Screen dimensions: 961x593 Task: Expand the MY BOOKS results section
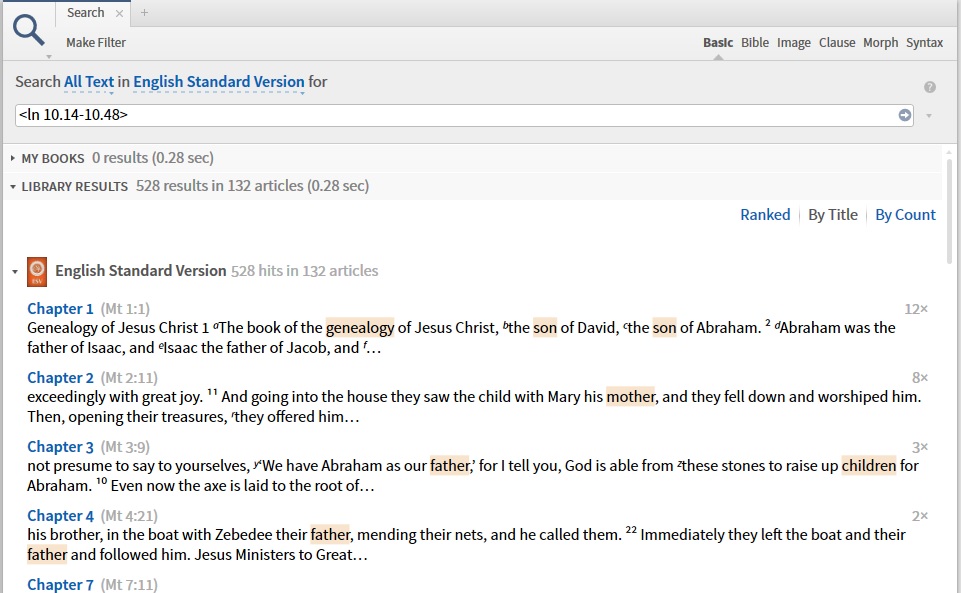tap(12, 158)
